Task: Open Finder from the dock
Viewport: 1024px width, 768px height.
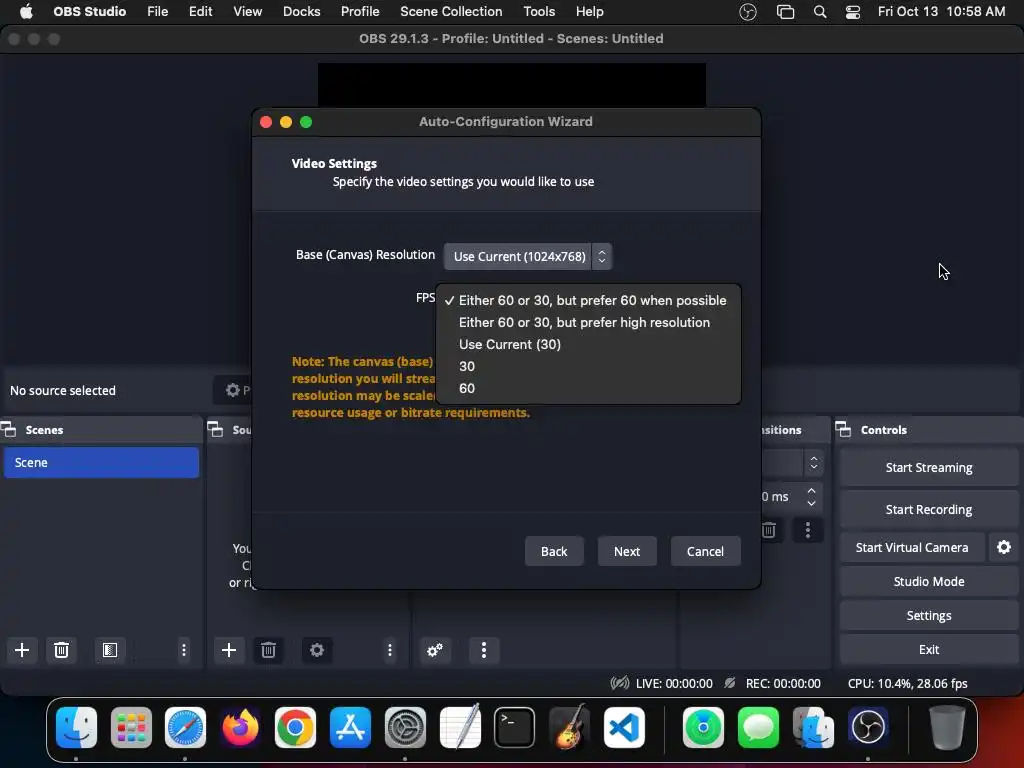Action: click(x=76, y=727)
